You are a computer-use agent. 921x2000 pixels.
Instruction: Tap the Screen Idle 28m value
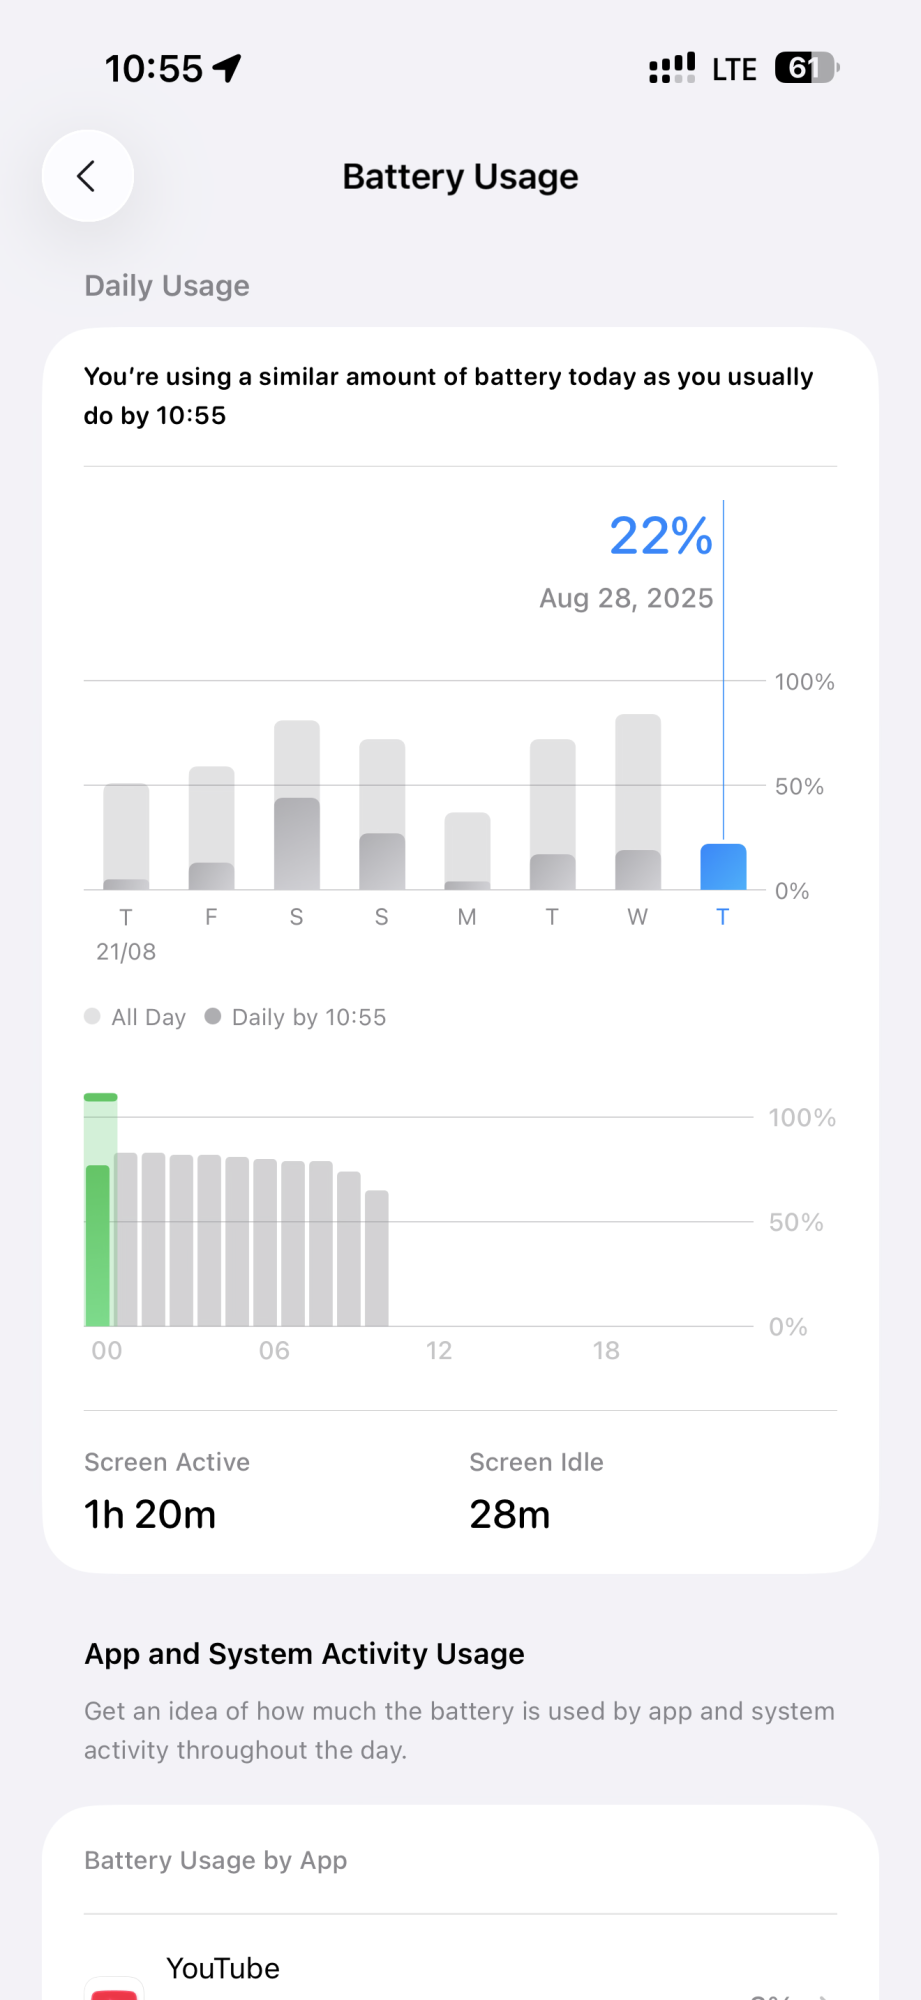pyautogui.click(x=510, y=1514)
